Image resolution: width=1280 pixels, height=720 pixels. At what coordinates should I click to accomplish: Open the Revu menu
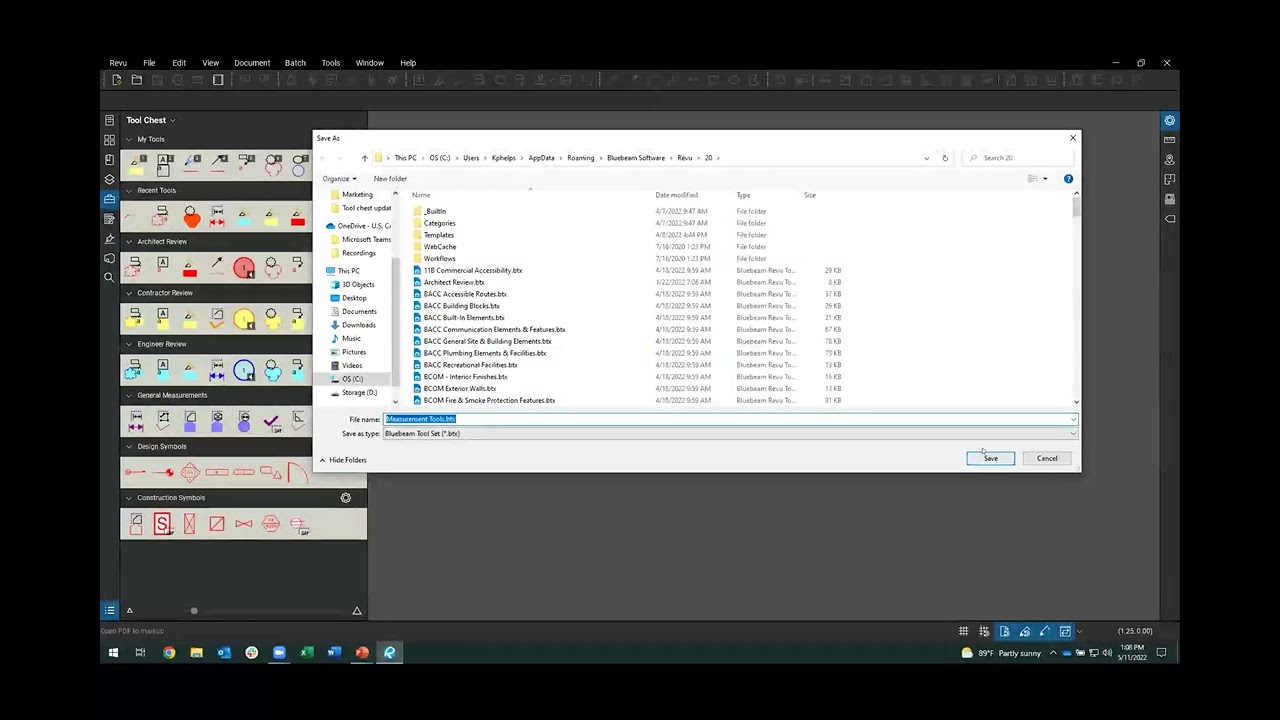[x=118, y=63]
